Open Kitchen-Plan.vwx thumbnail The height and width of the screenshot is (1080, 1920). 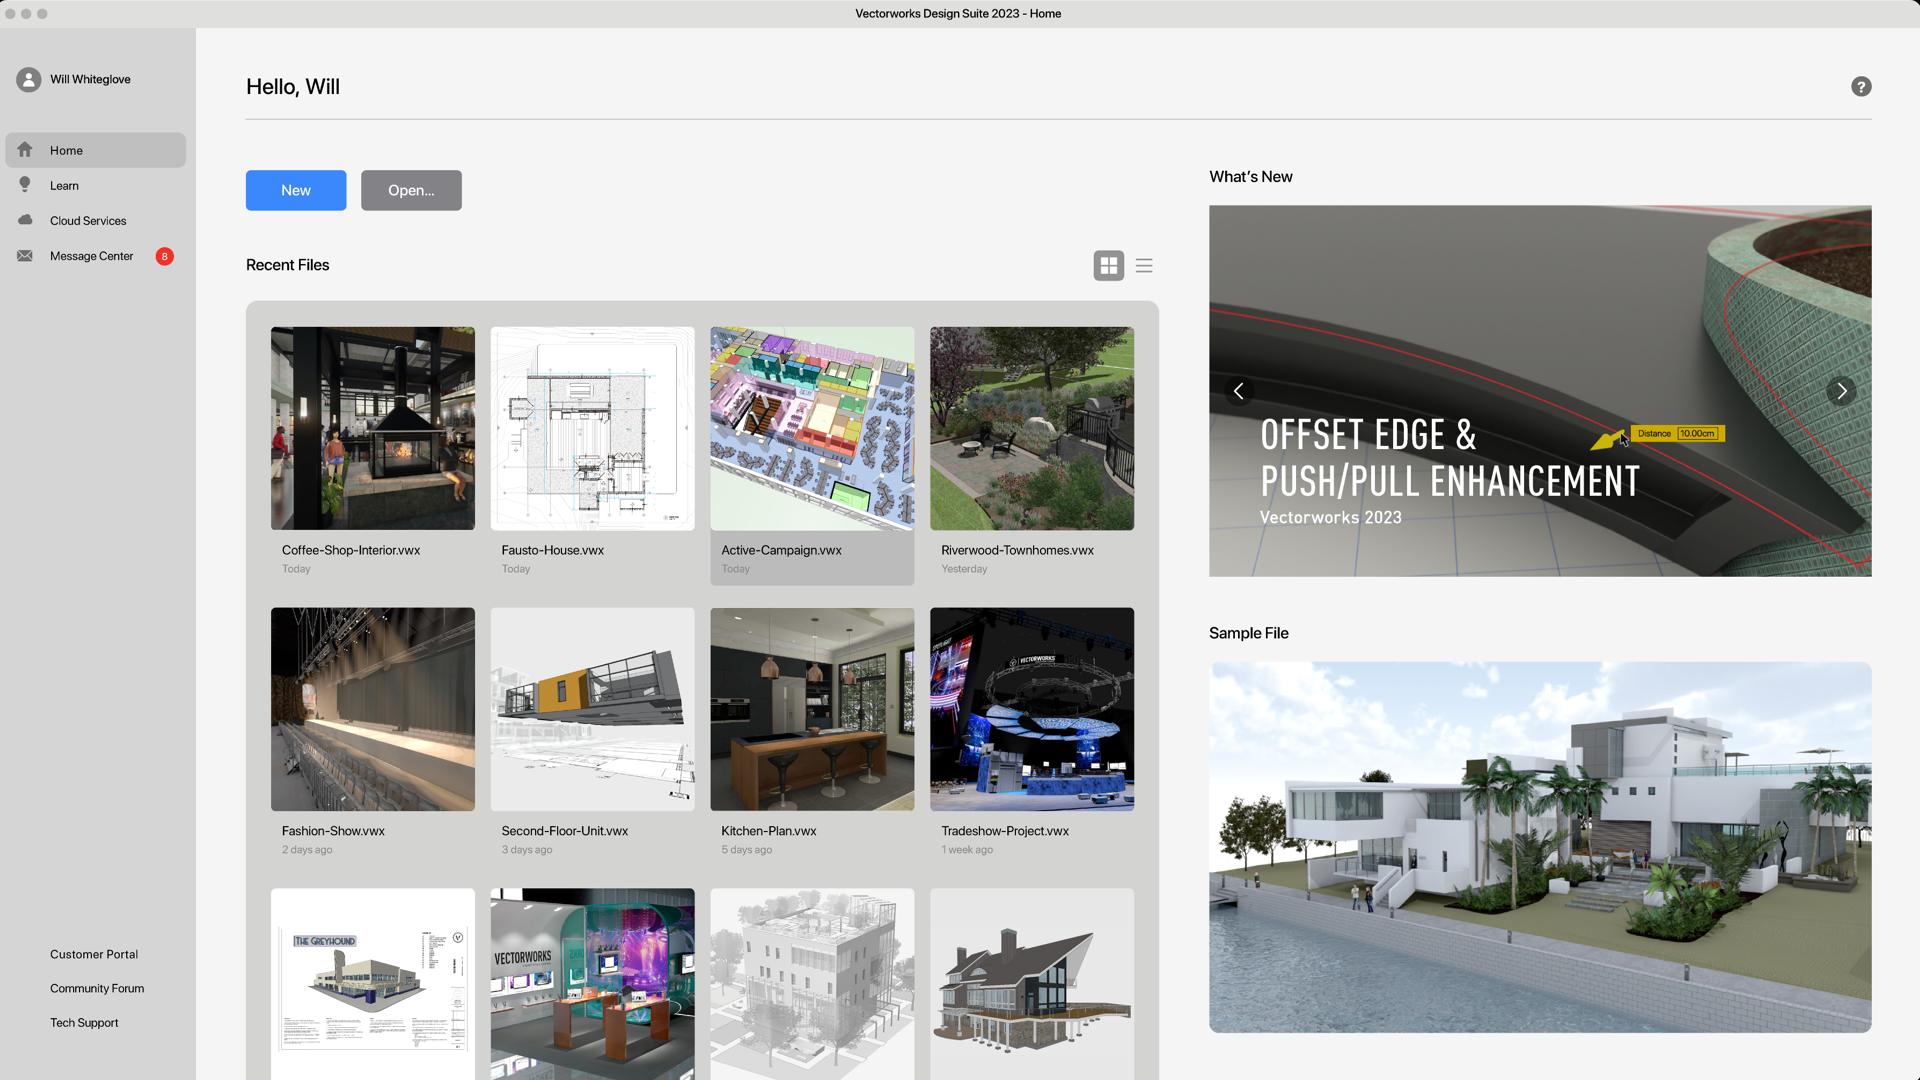coord(812,709)
